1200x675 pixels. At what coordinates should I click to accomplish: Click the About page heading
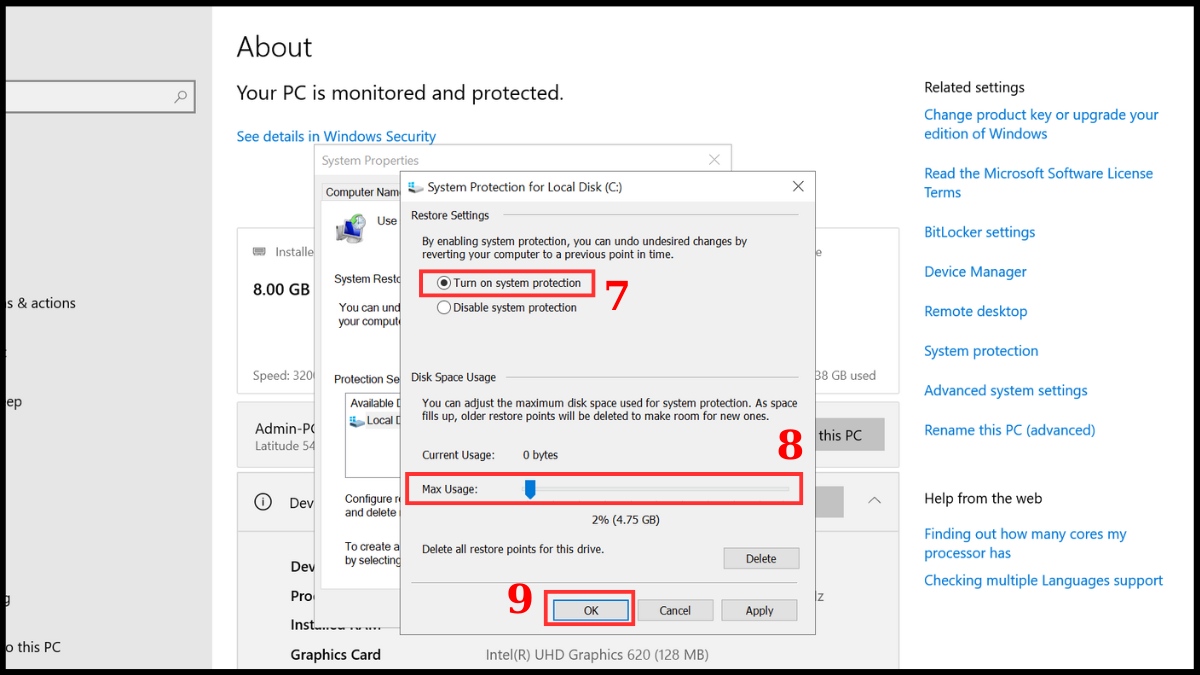tap(274, 47)
